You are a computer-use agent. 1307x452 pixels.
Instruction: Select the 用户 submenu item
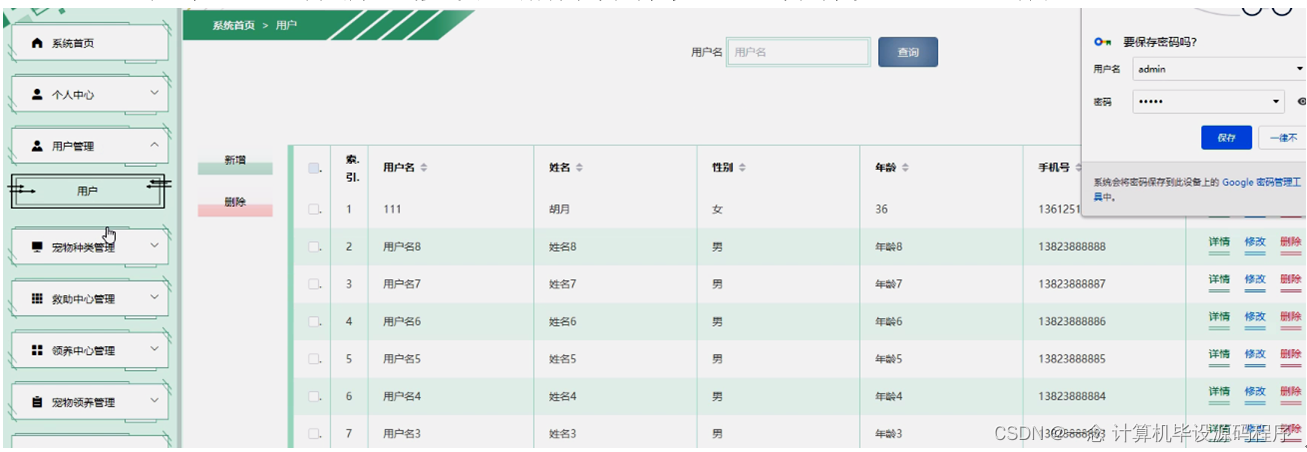(x=88, y=191)
